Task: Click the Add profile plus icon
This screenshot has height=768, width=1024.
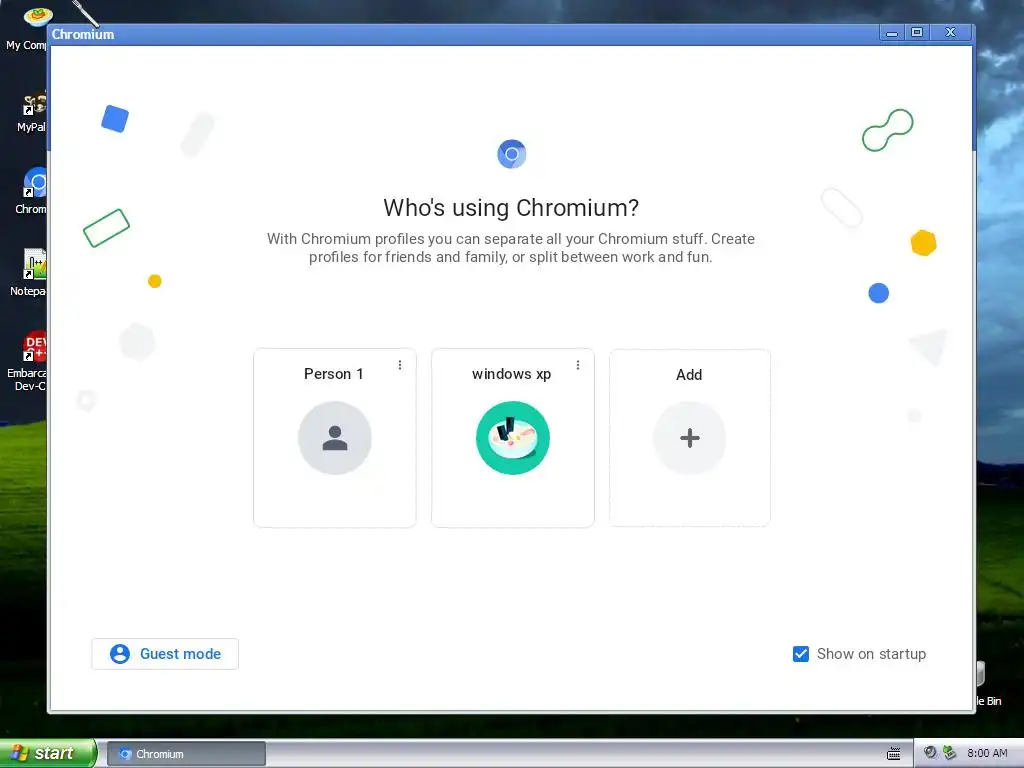Action: point(690,438)
